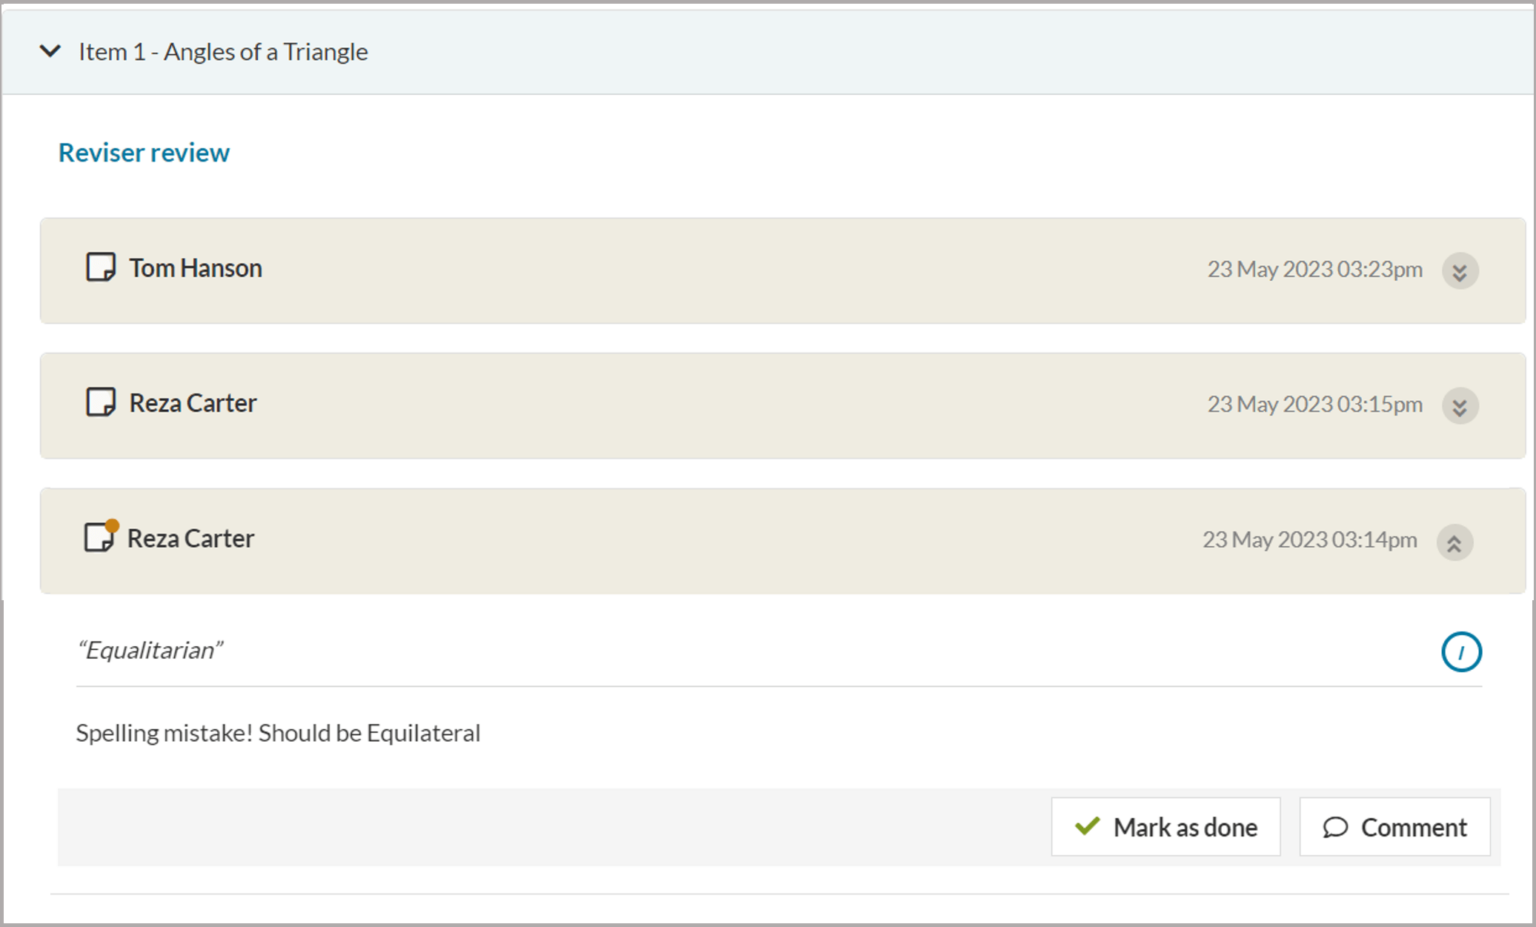Click the green checkmark inside Mark as done
Image resolution: width=1536 pixels, height=927 pixels.
[1087, 827]
